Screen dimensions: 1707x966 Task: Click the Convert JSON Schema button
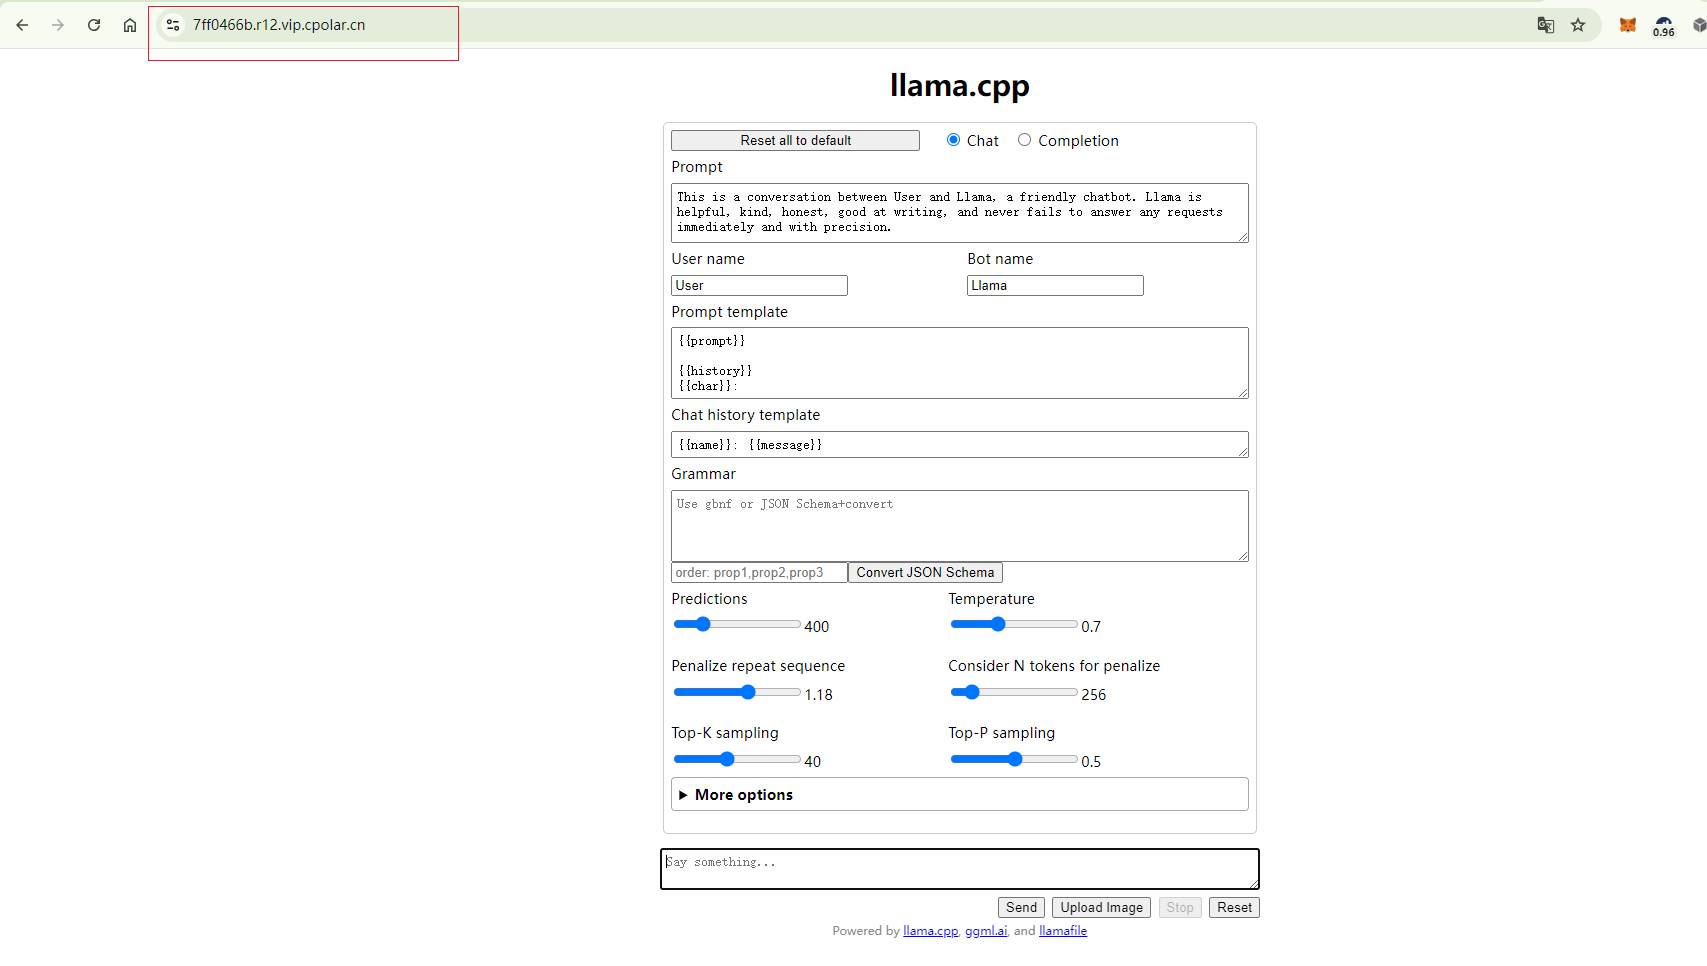(x=925, y=573)
